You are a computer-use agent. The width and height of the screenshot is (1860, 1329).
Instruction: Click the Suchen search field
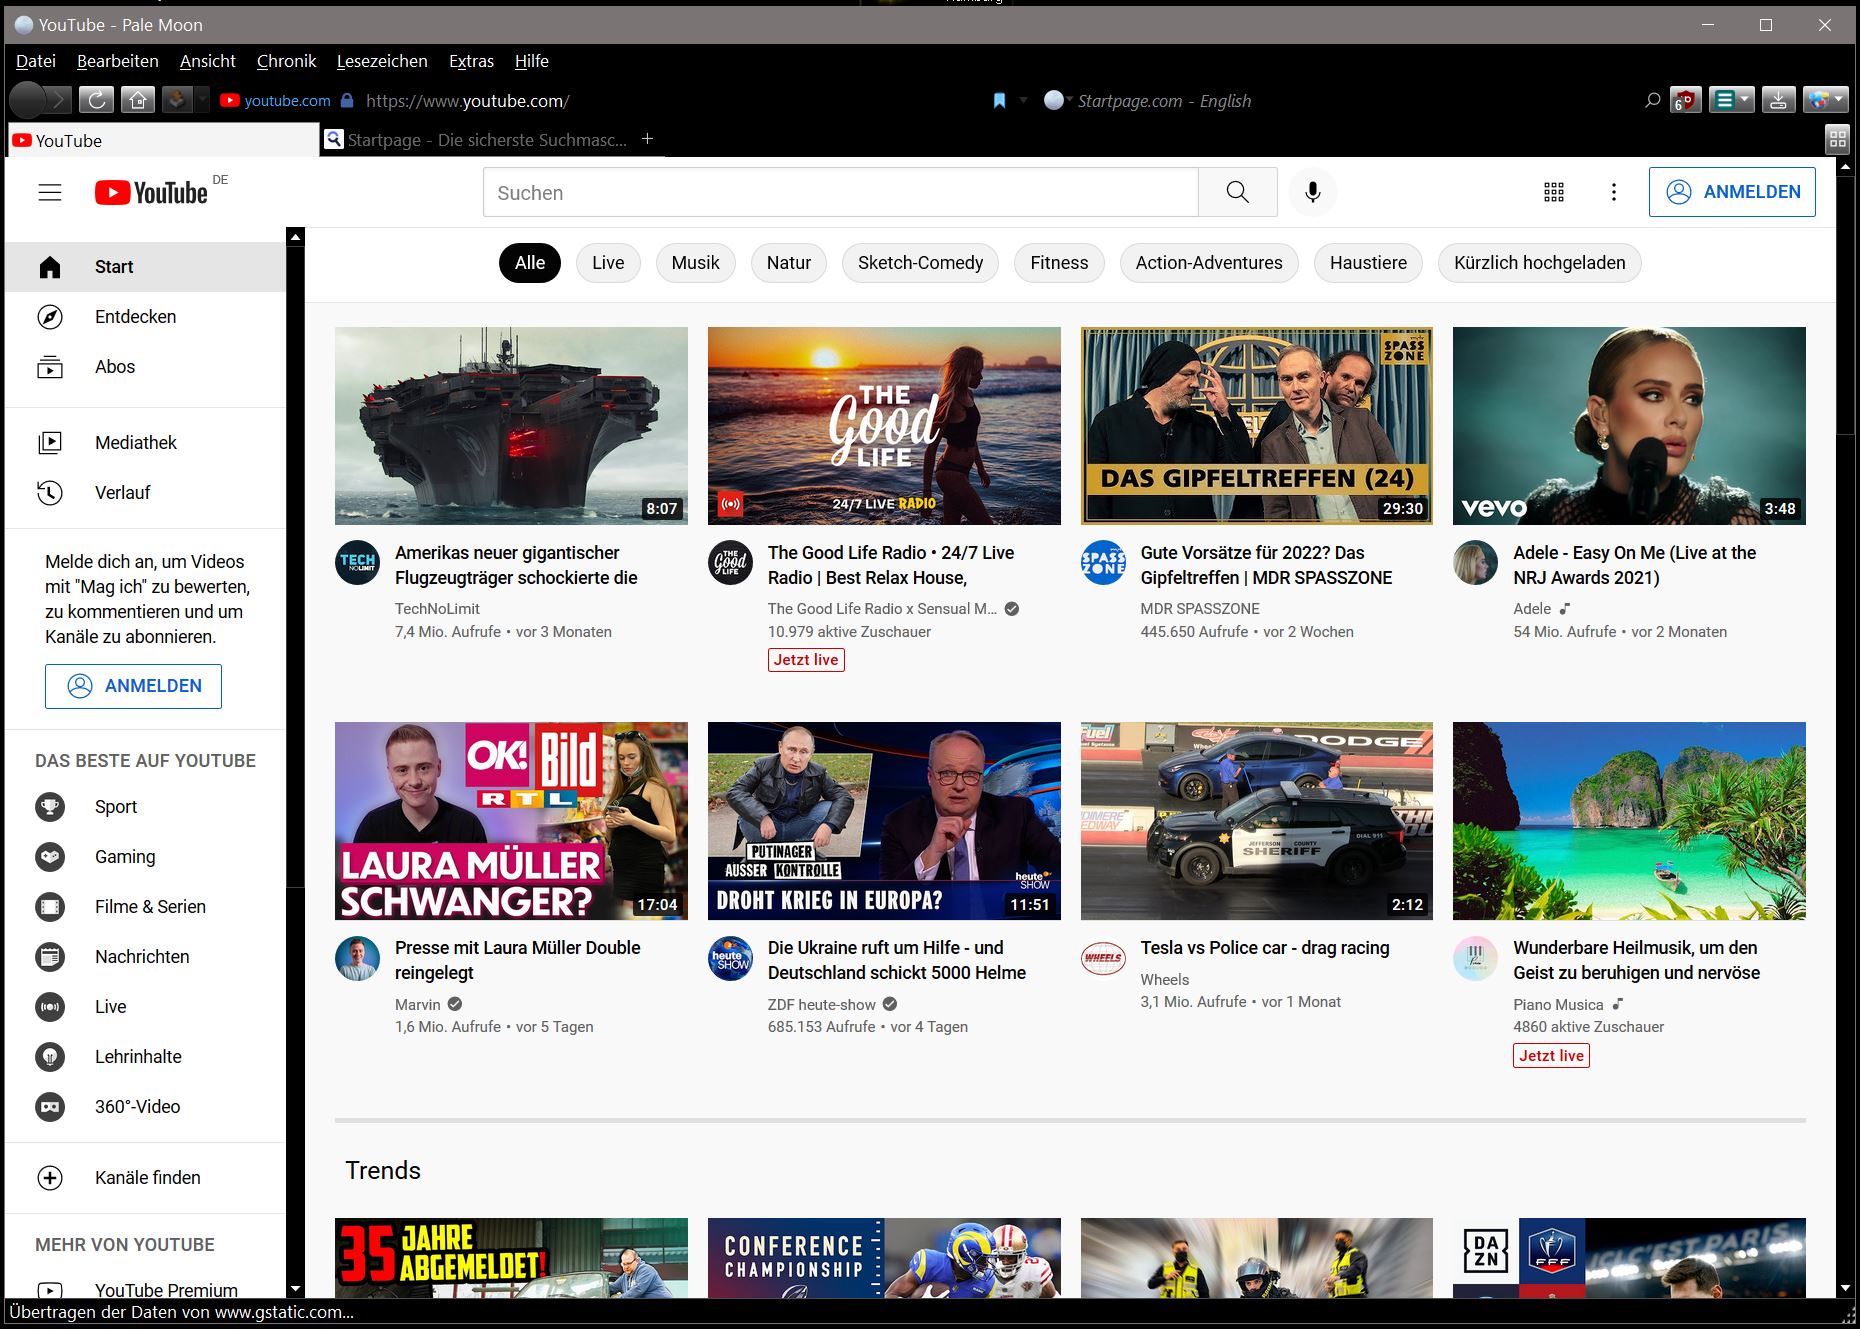coord(840,192)
